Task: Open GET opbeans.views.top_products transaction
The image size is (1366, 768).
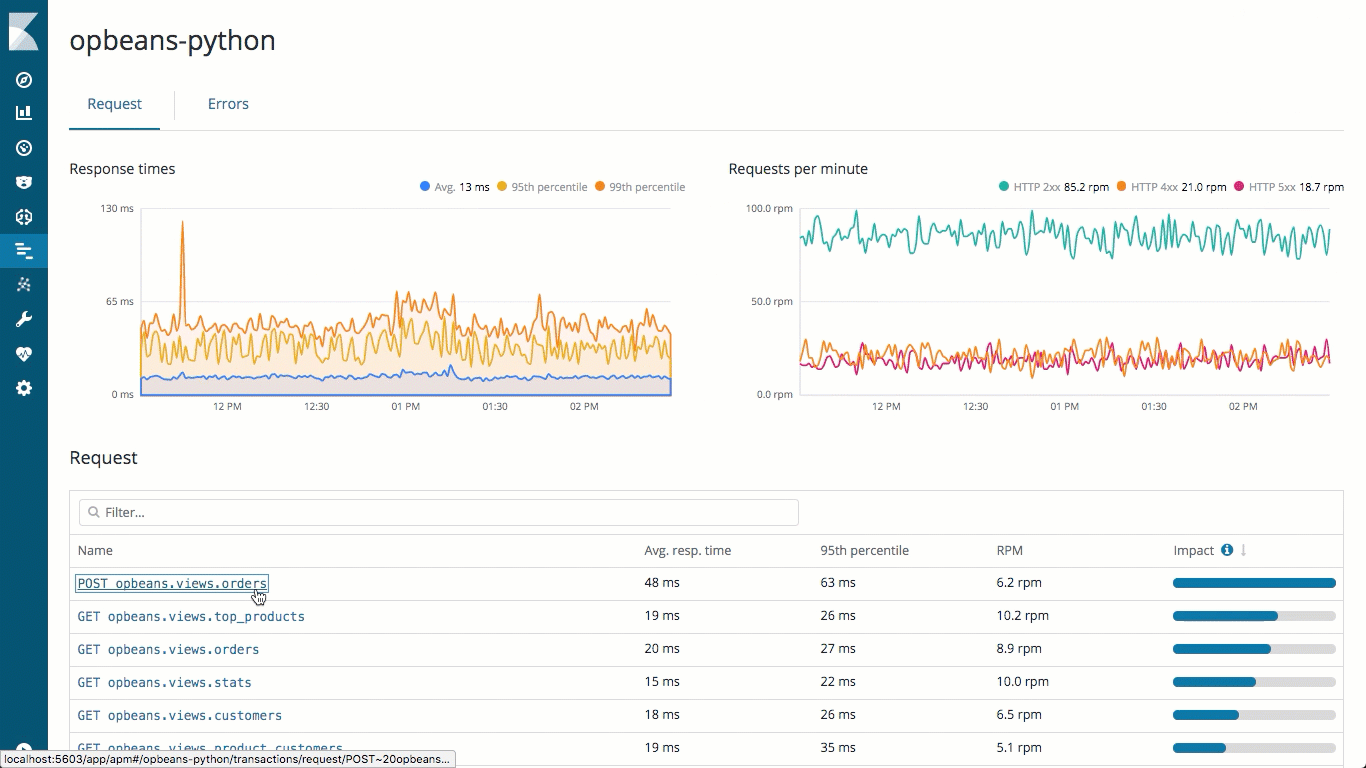Action: click(190, 616)
